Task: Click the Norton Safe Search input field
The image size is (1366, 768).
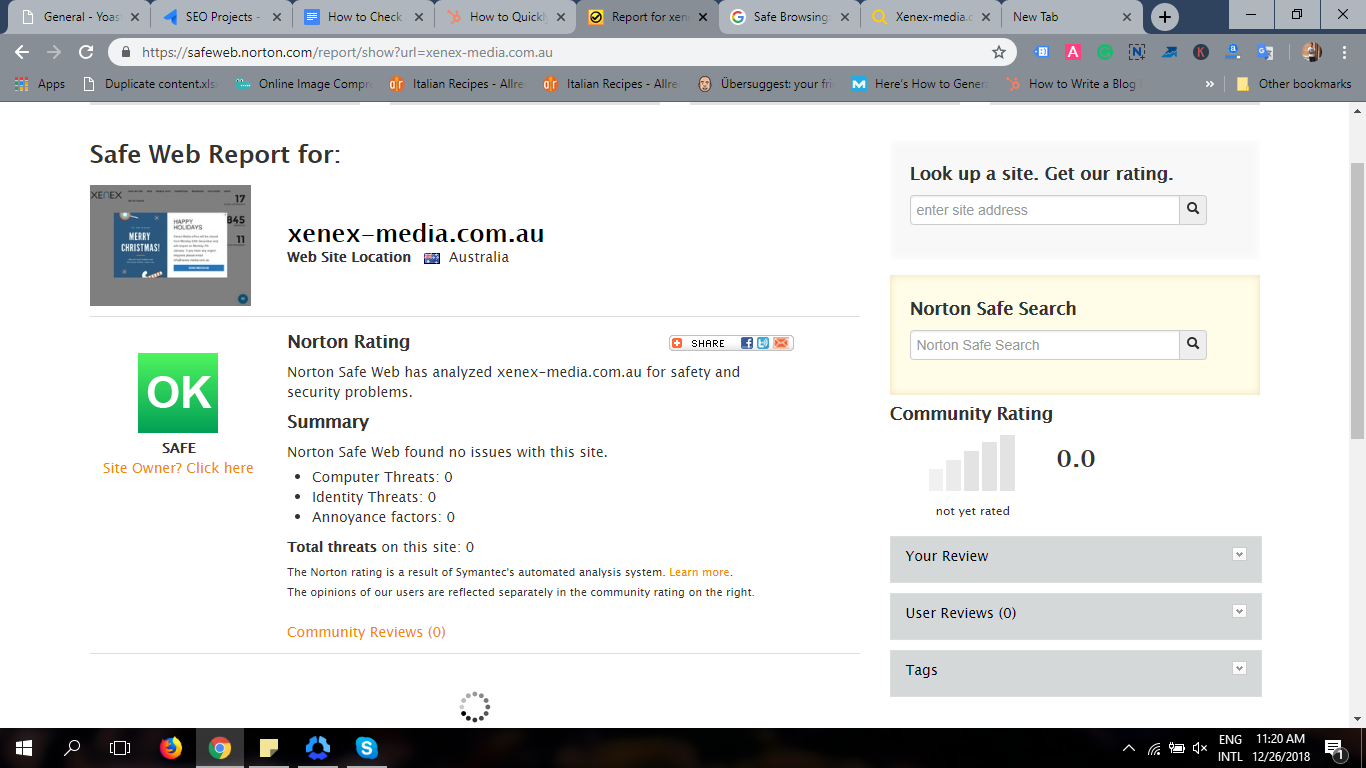Action: pyautogui.click(x=1045, y=344)
